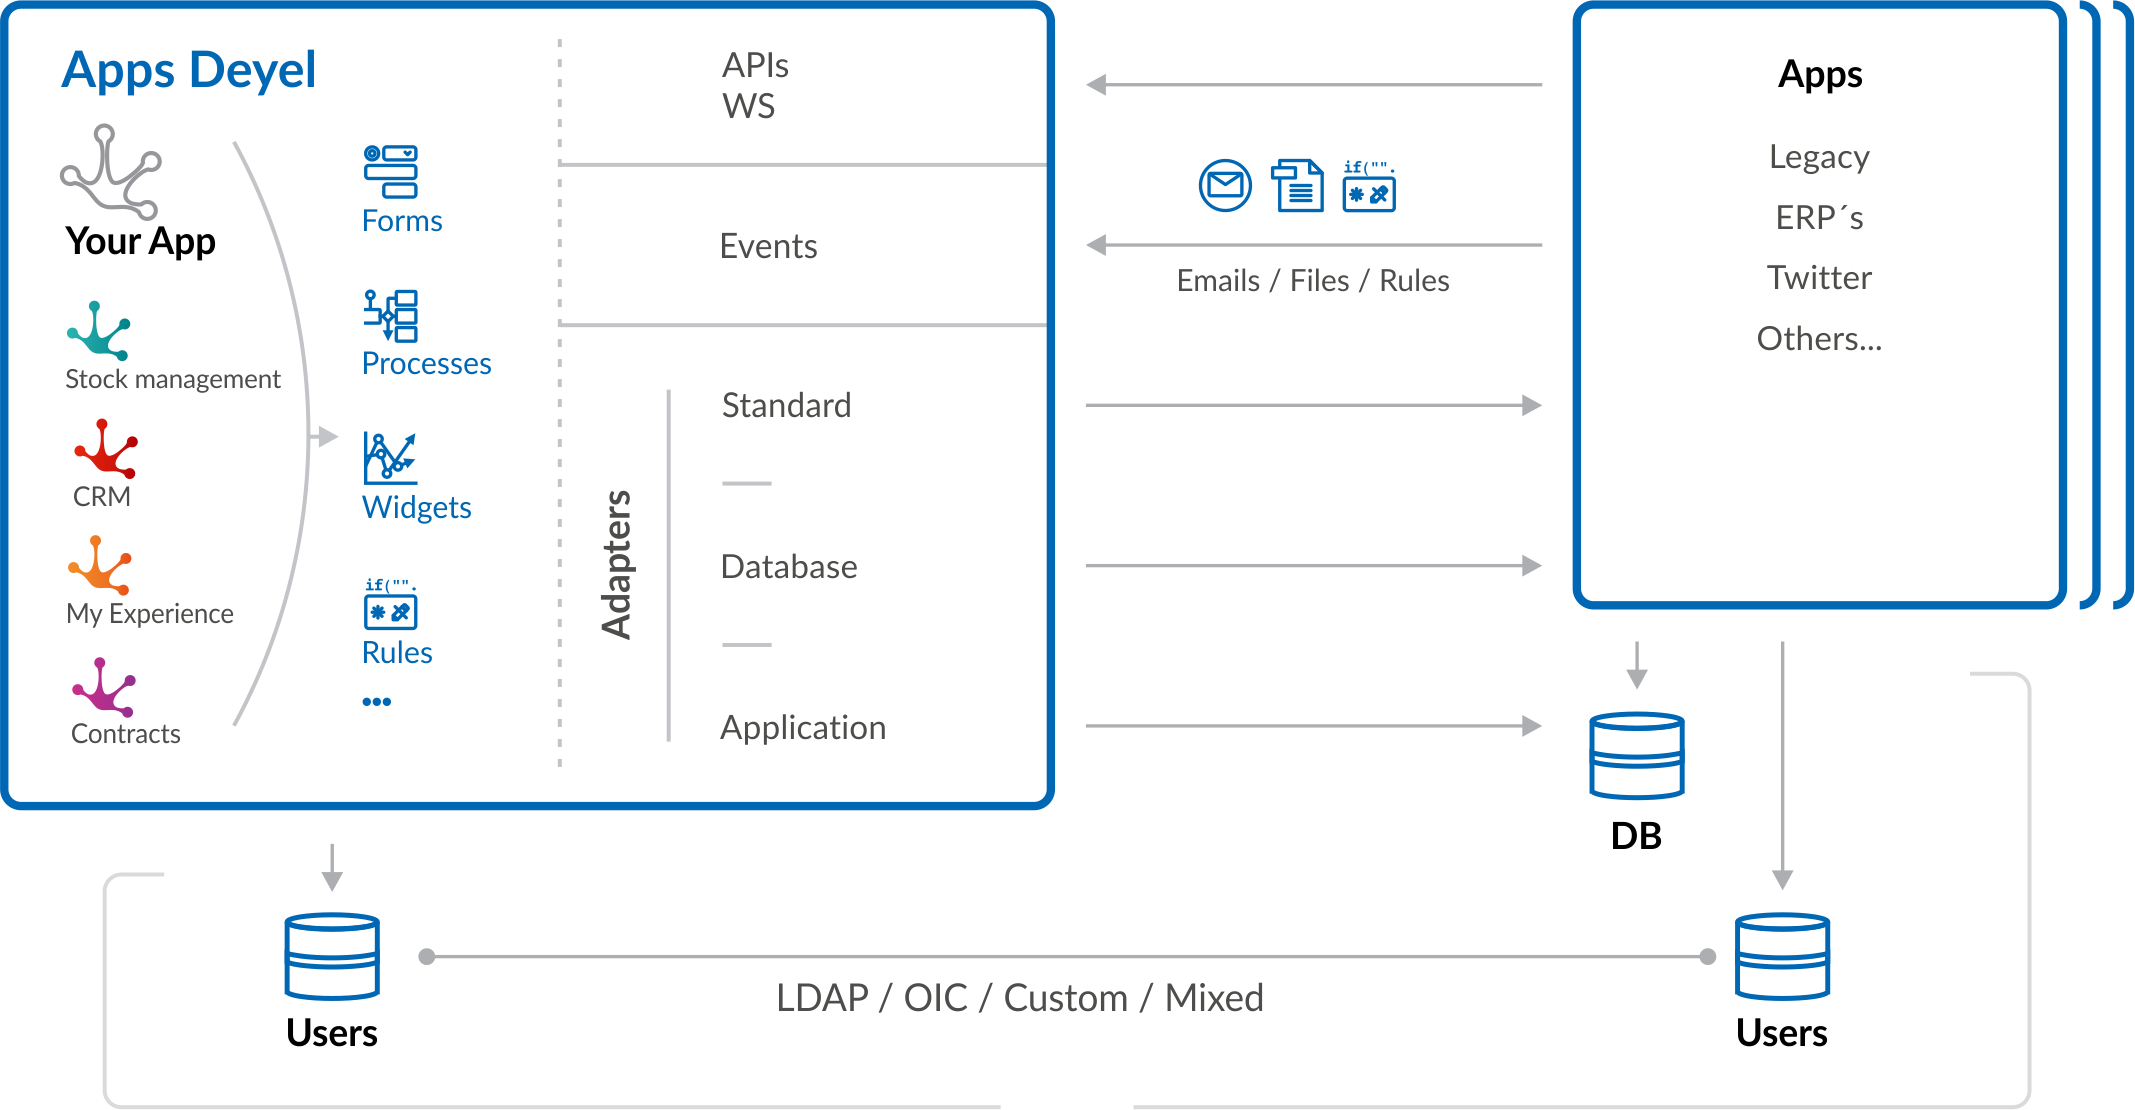Click the three dots below Rules
Screen dimensions: 2135x1110
coord(377,702)
